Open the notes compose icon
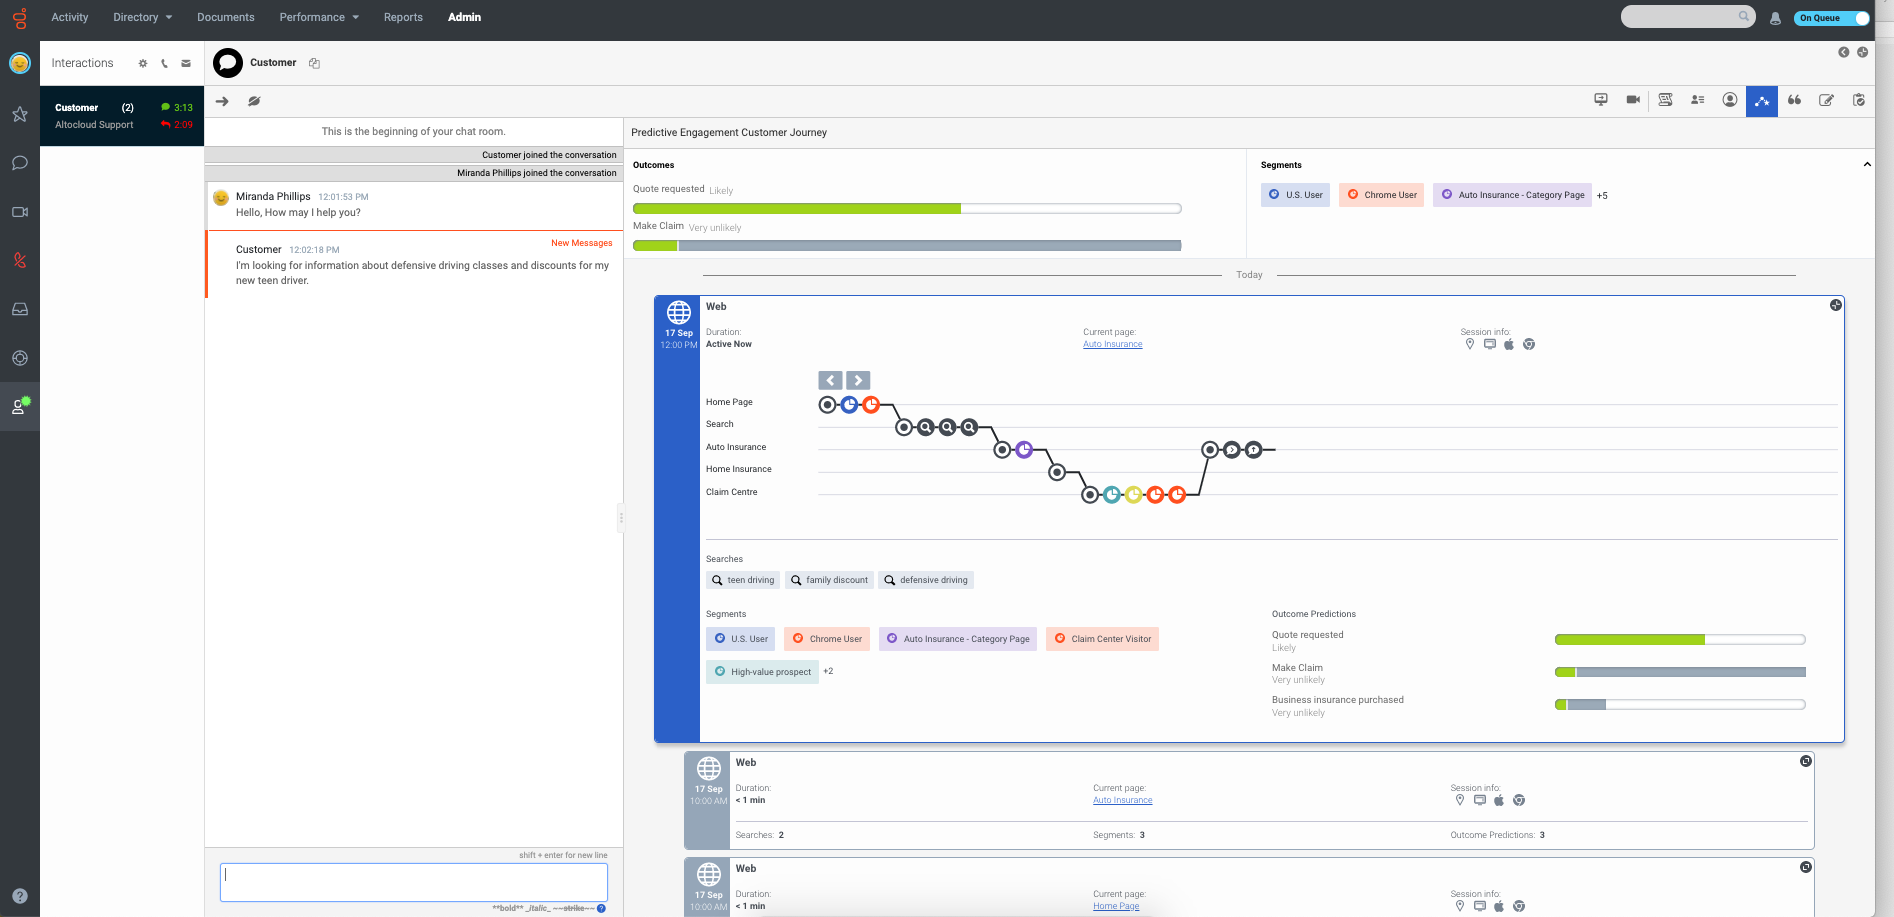This screenshot has height=917, width=1894. (1827, 100)
